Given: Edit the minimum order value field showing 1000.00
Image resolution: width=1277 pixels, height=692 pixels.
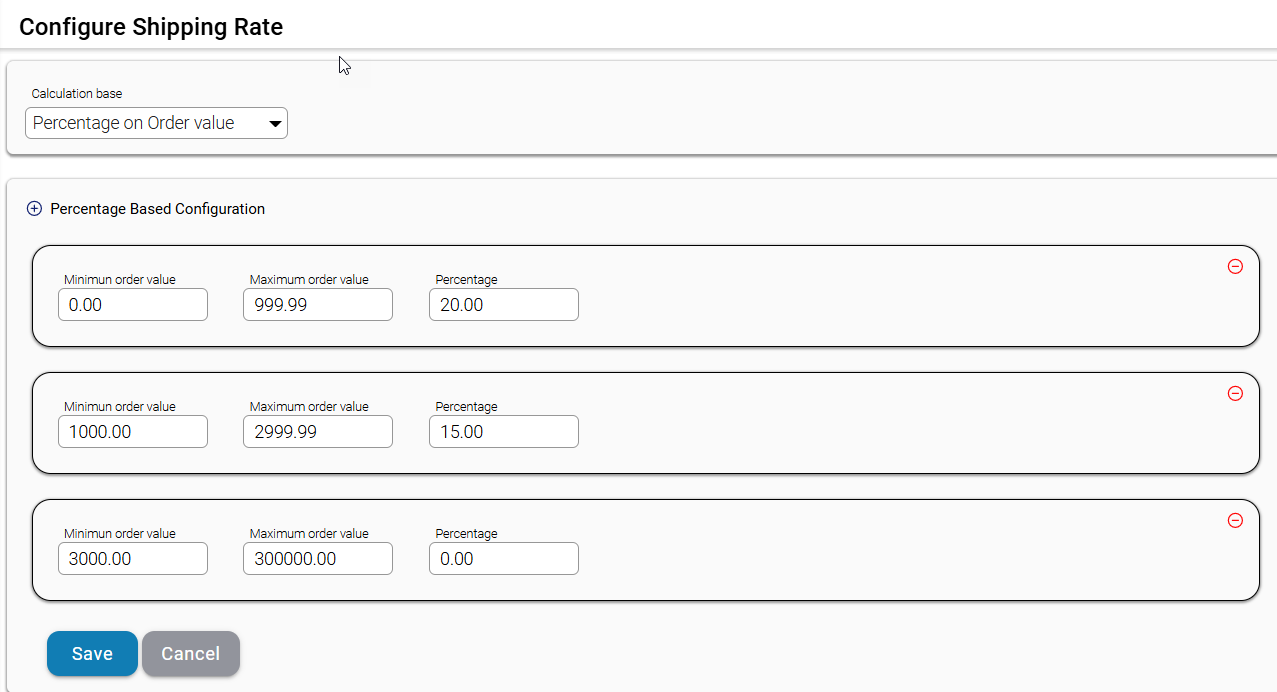Looking at the screenshot, I should click(x=132, y=432).
